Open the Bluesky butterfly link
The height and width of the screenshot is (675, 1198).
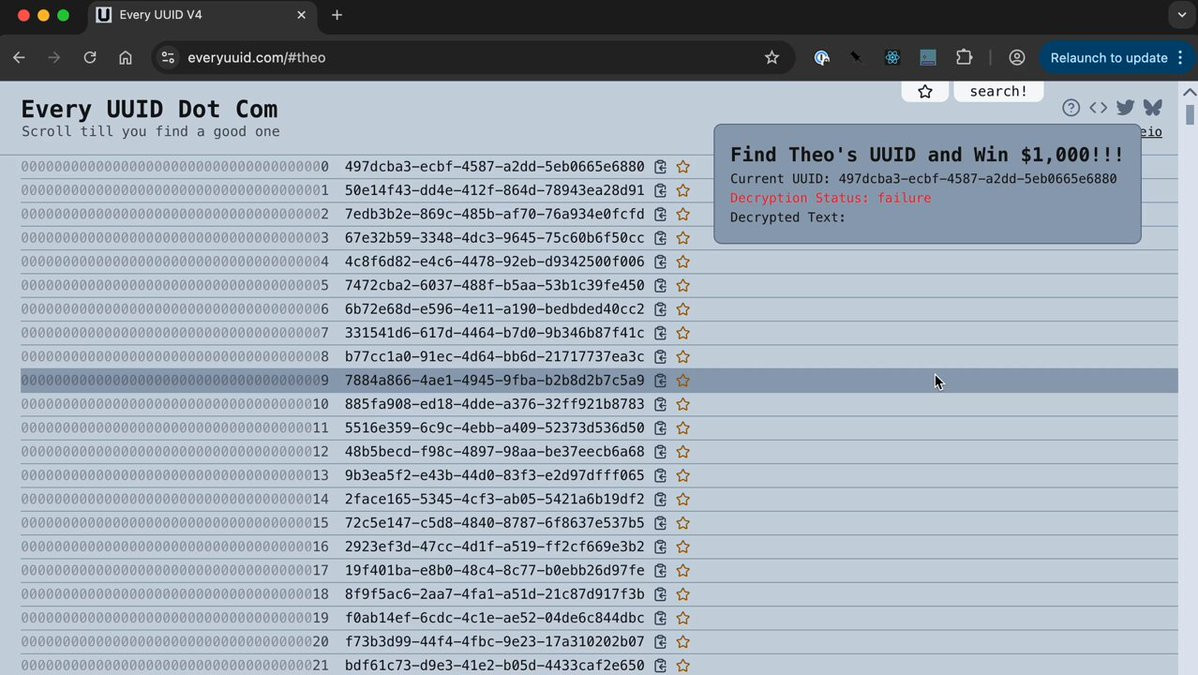(1153, 108)
